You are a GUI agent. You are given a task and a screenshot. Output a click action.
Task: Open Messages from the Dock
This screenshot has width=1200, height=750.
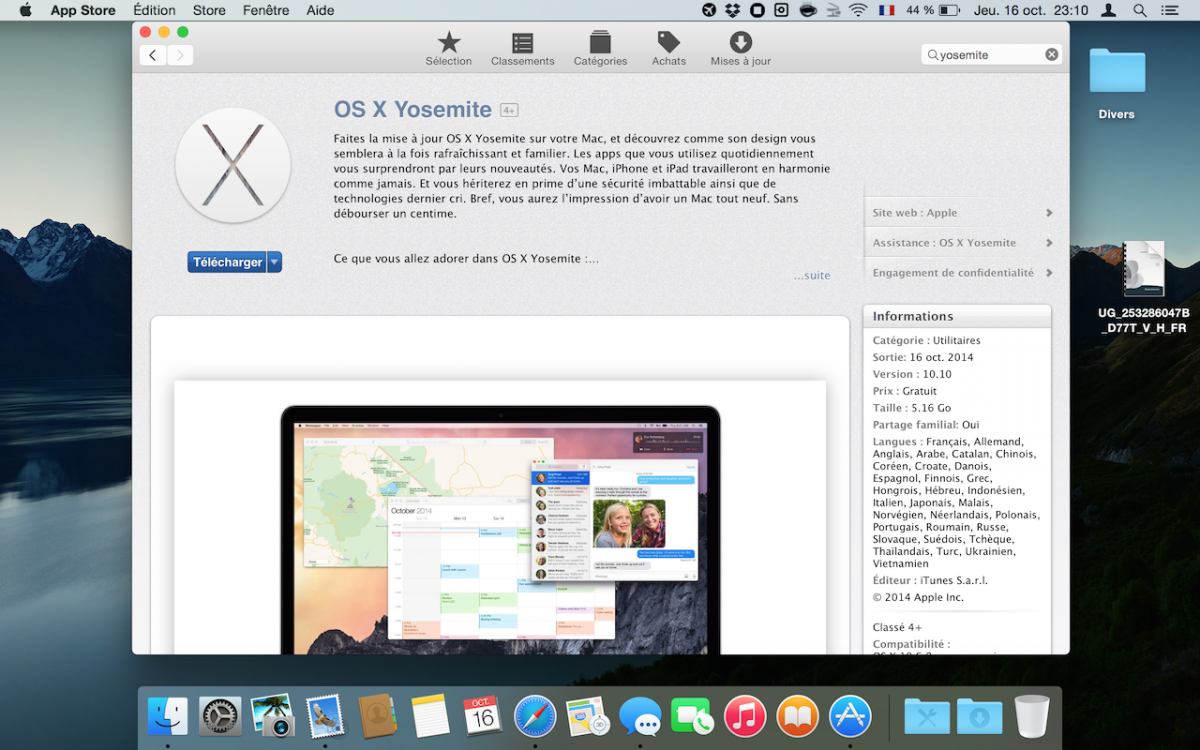(640, 716)
